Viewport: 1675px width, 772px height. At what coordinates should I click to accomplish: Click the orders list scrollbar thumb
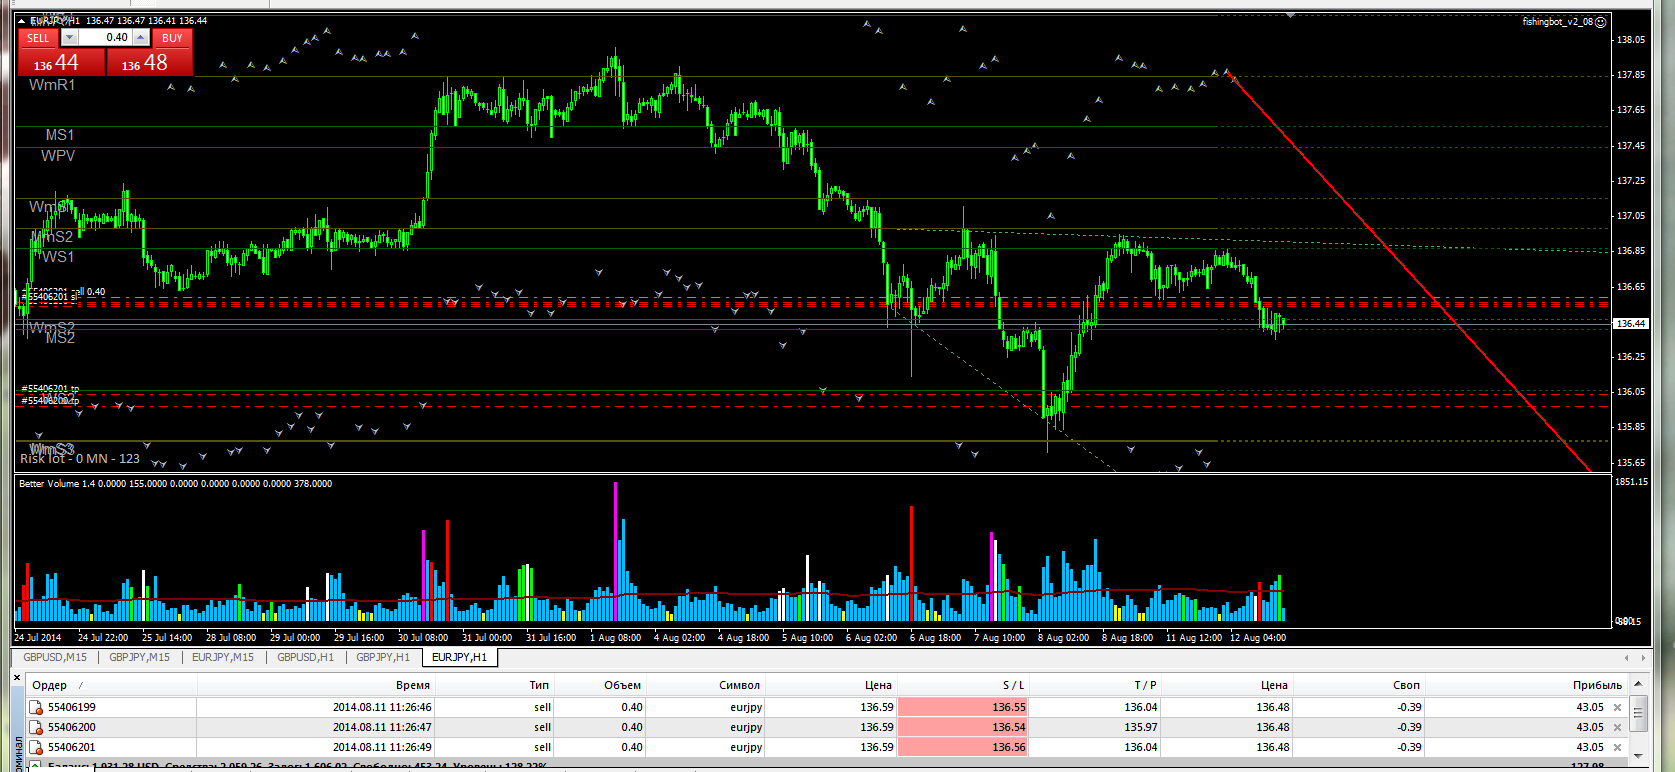1638,714
